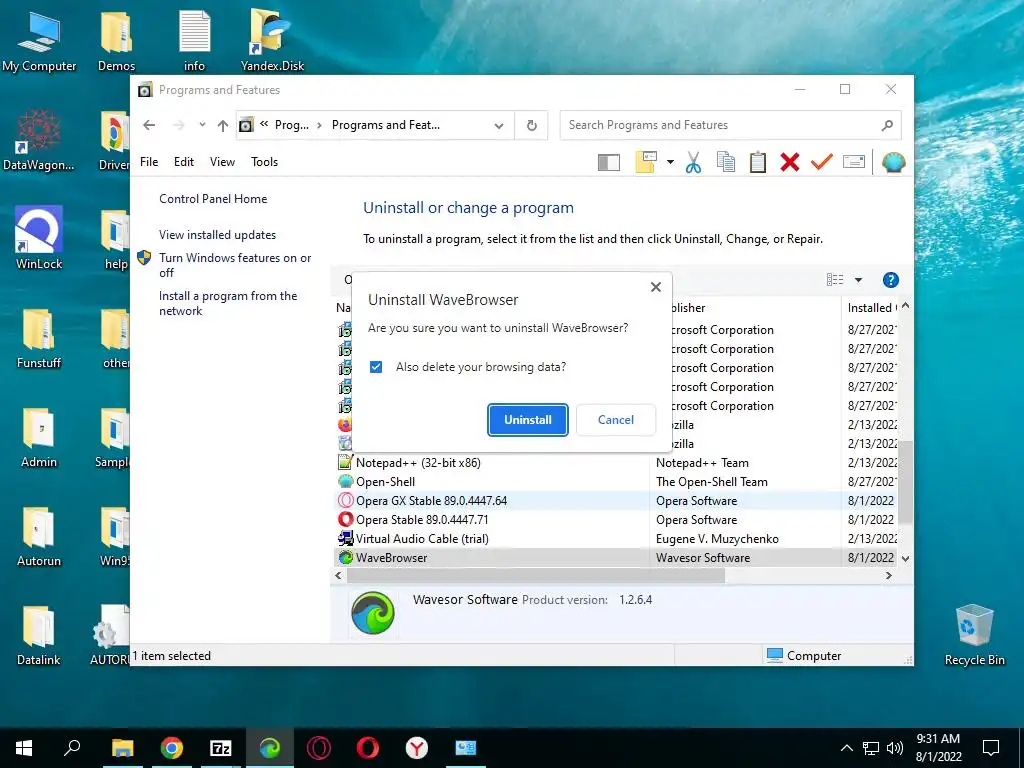Click the orange checkmark Properties icon
Viewport: 1024px width, 768px height.
coord(822,161)
